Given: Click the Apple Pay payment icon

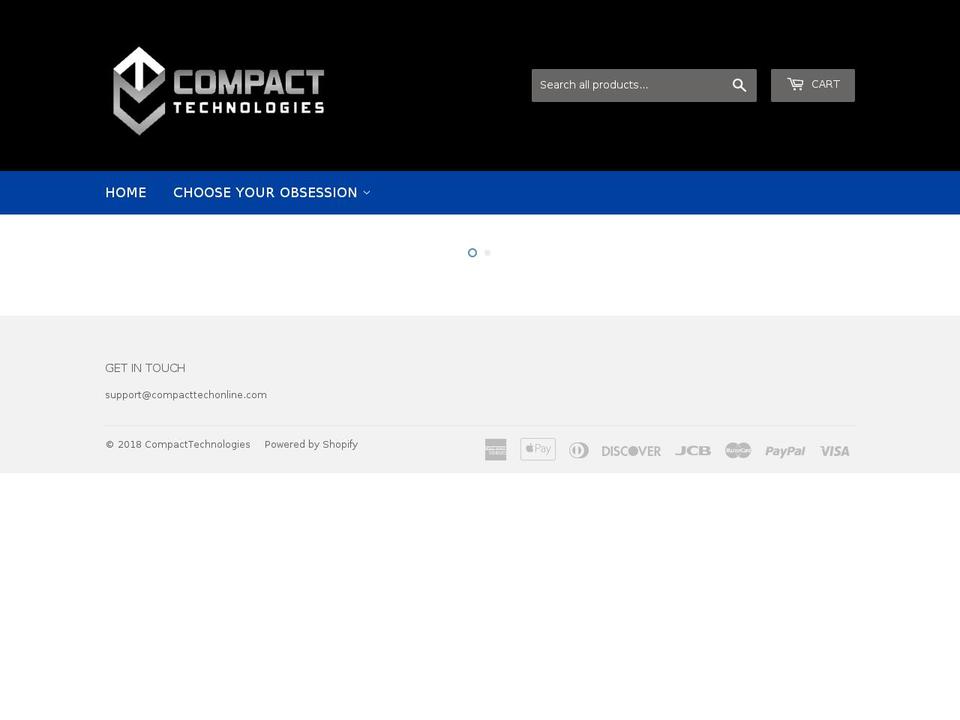Looking at the screenshot, I should click(538, 449).
